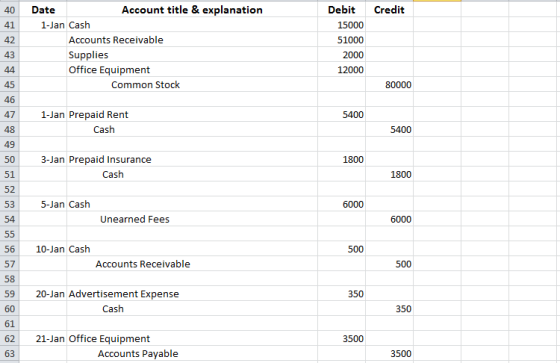Select the 6000 credit in row 54

point(389,219)
